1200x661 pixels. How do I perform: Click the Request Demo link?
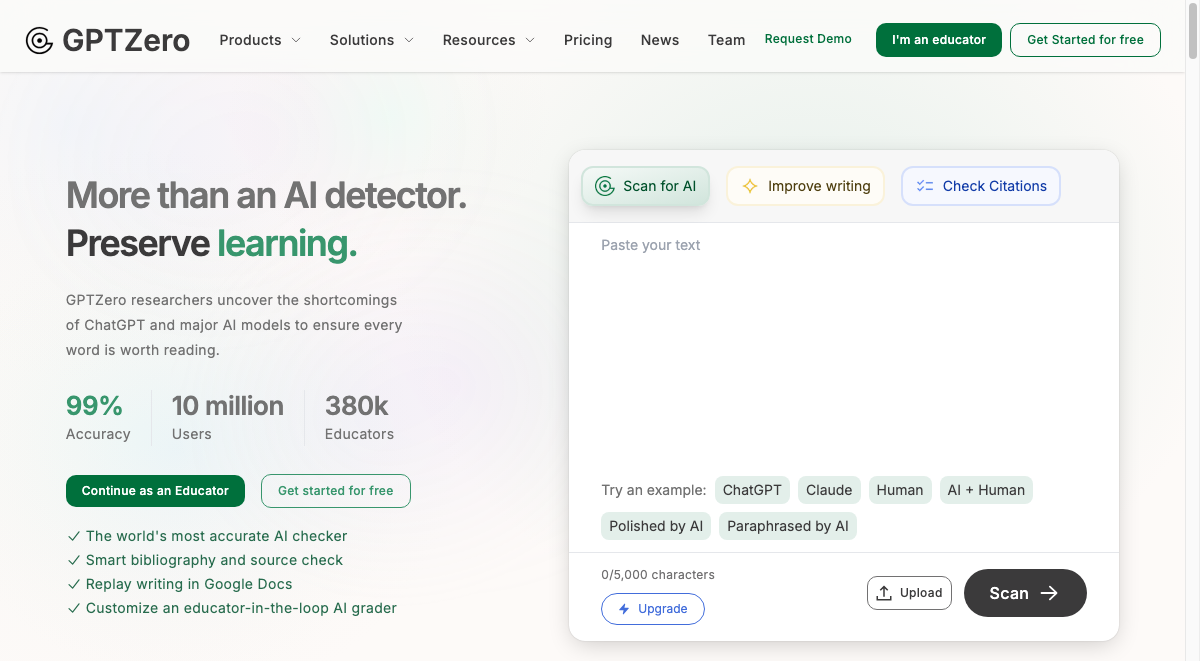(x=808, y=39)
